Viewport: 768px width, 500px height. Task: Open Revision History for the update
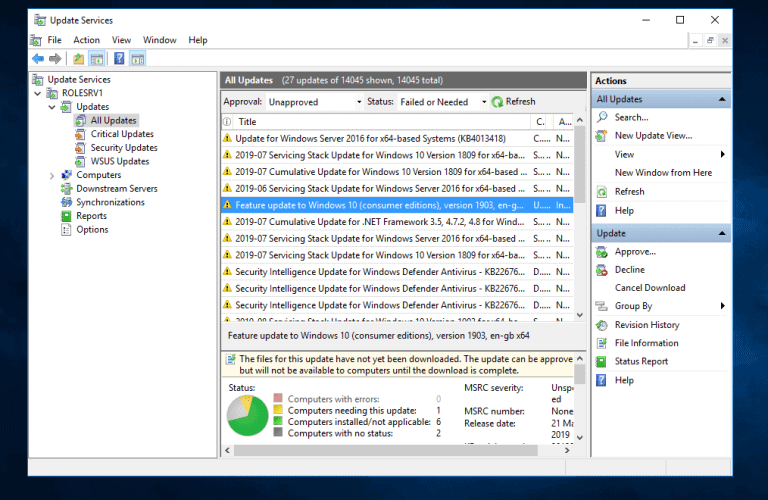[647, 325]
